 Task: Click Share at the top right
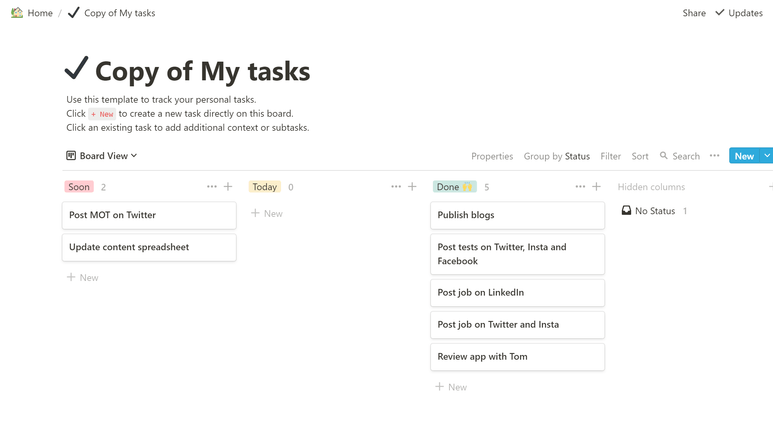click(694, 13)
